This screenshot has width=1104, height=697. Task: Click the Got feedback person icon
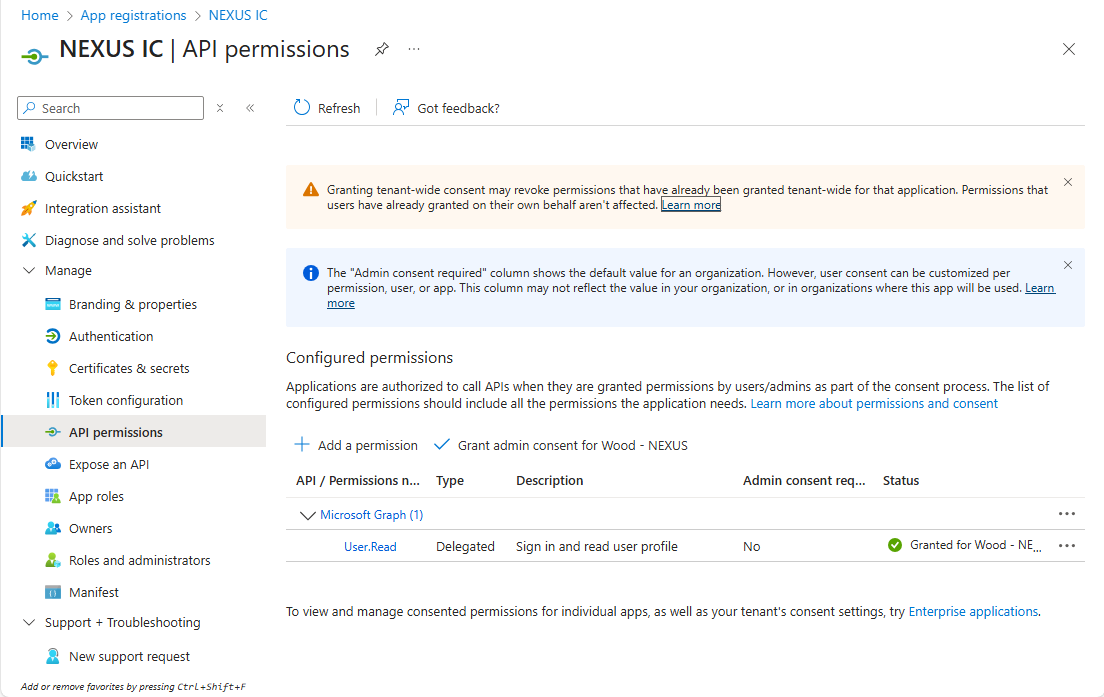click(401, 107)
